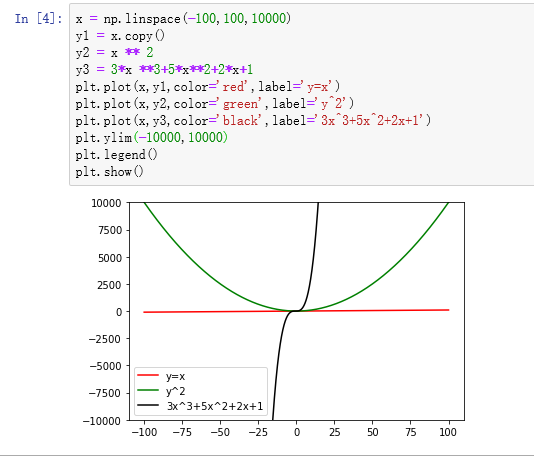Click the plt.show() line

pyautogui.click(x=109, y=172)
